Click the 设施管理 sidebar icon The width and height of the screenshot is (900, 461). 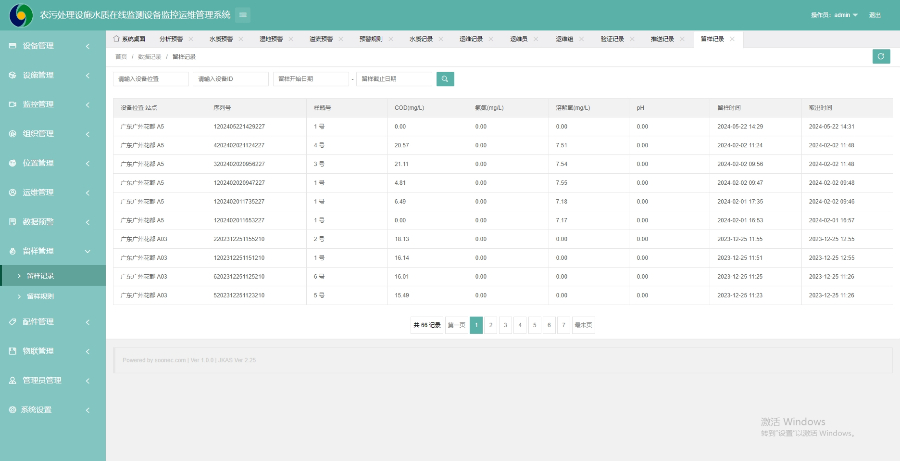13,75
